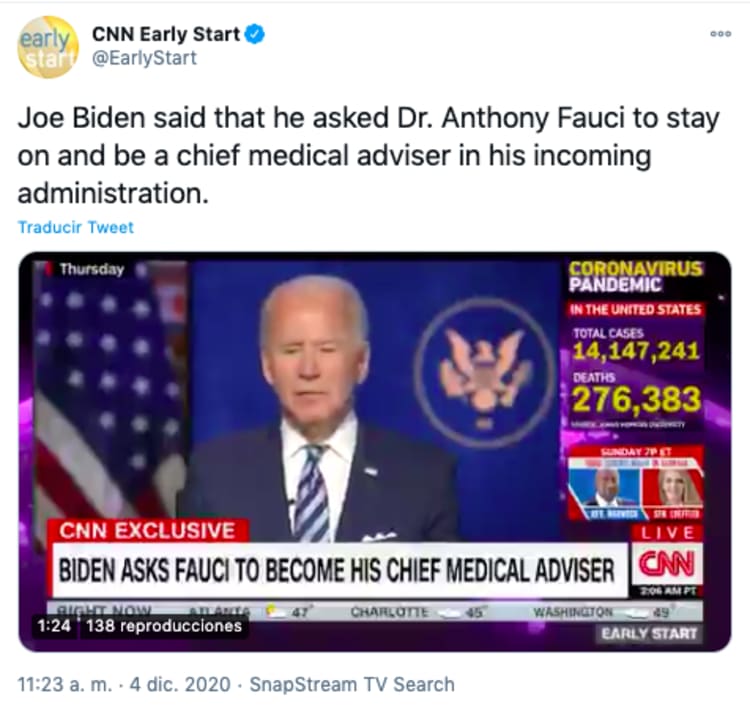
Task: Click the LIVE indicator above CNN logo
Action: [x=668, y=532]
